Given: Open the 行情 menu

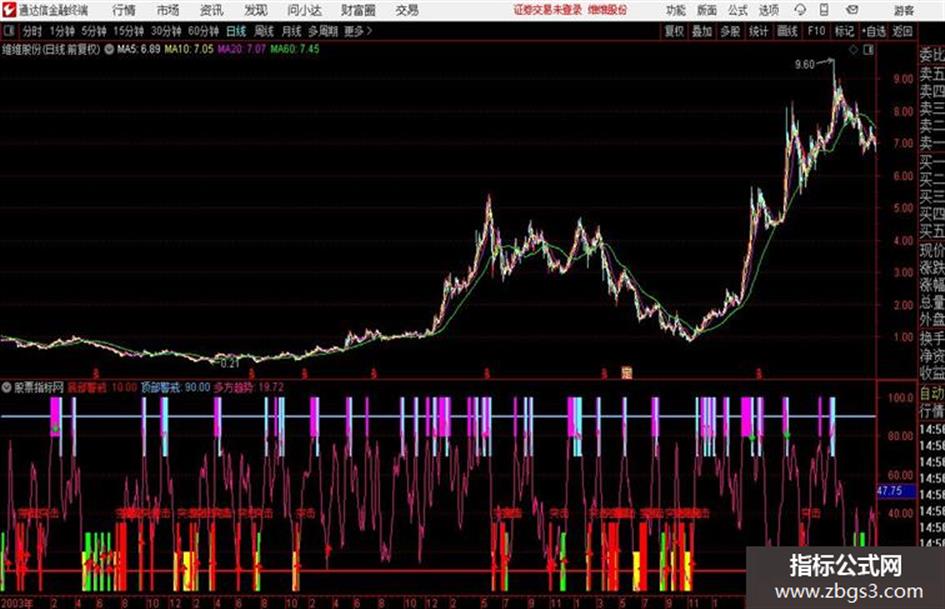Looking at the screenshot, I should pos(124,10).
